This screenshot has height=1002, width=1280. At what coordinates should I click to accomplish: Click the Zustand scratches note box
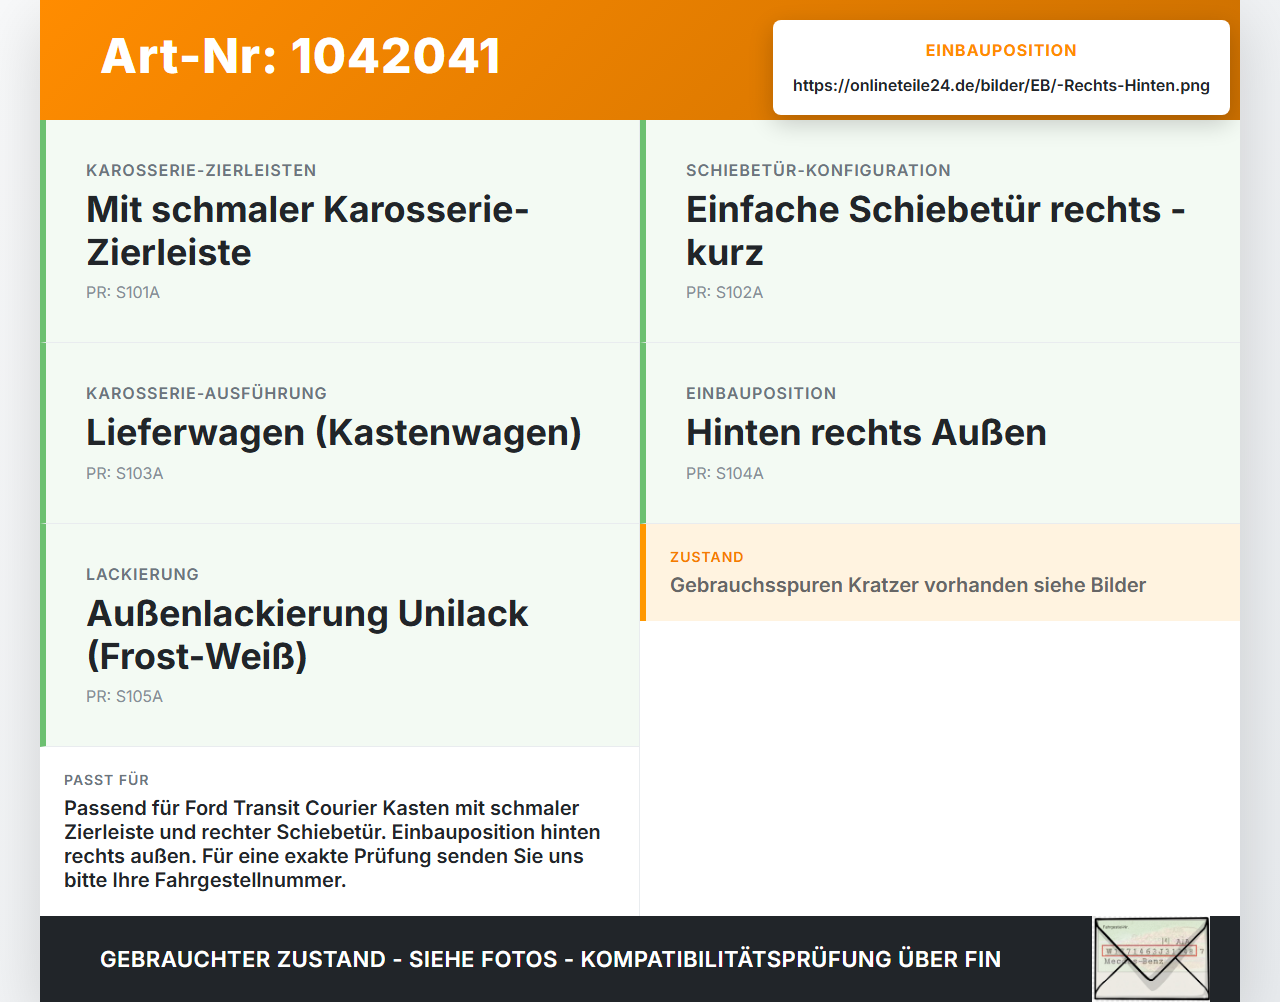pos(940,572)
